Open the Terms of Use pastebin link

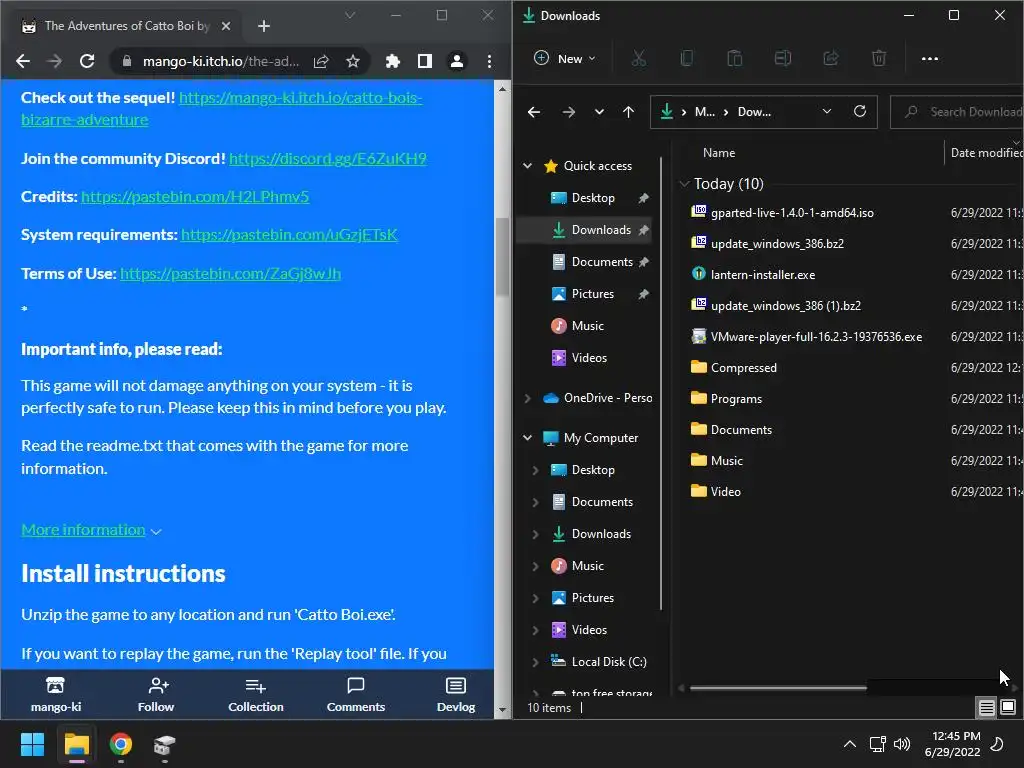tap(231, 273)
